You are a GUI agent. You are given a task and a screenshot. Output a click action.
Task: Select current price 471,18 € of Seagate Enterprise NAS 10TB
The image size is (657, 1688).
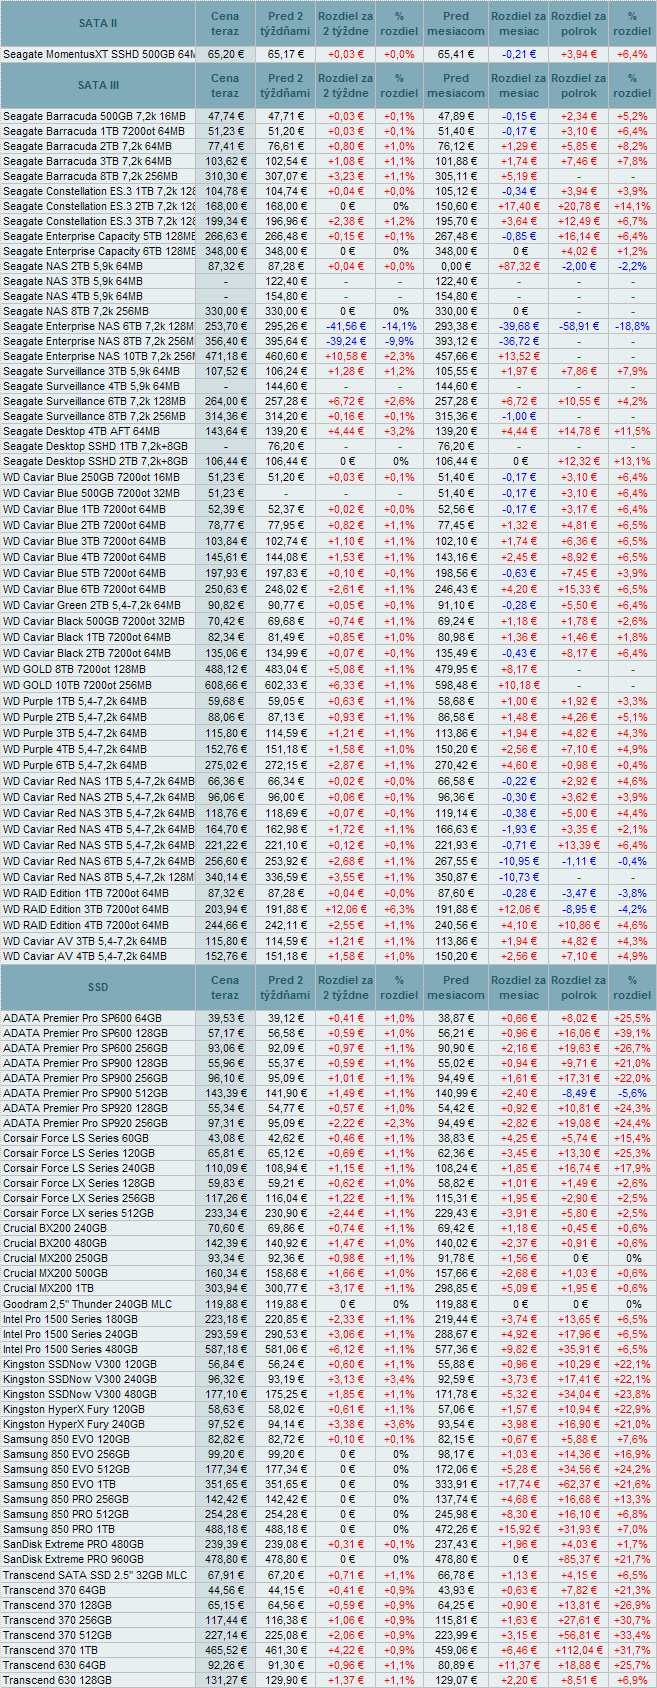click(x=226, y=356)
